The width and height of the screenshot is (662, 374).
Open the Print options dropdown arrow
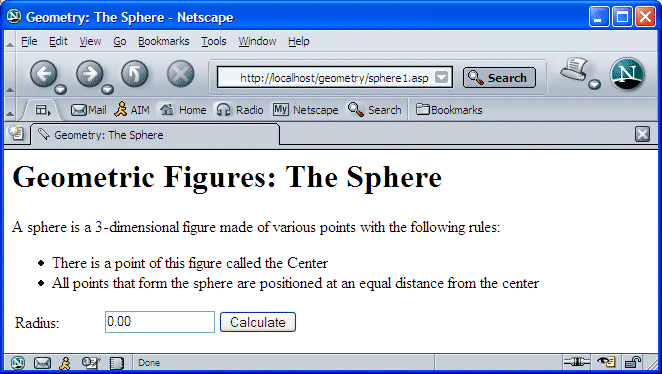point(594,84)
